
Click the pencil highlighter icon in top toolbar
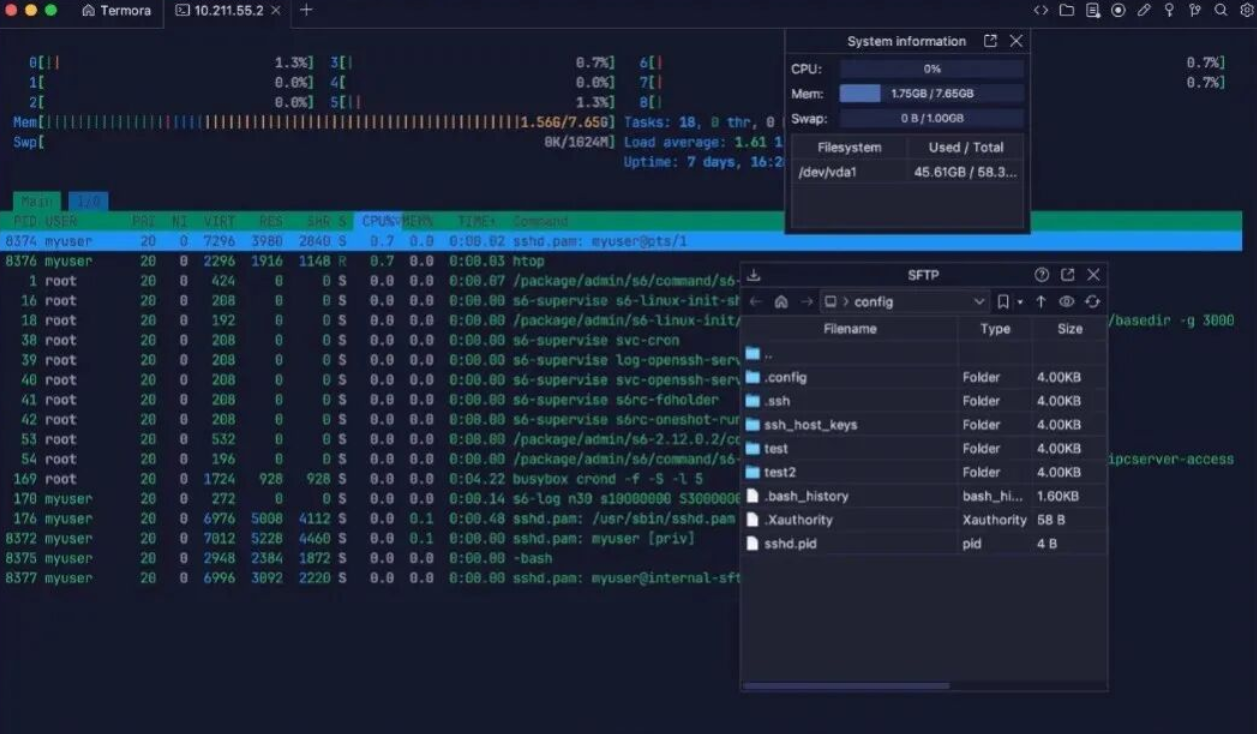(1144, 10)
